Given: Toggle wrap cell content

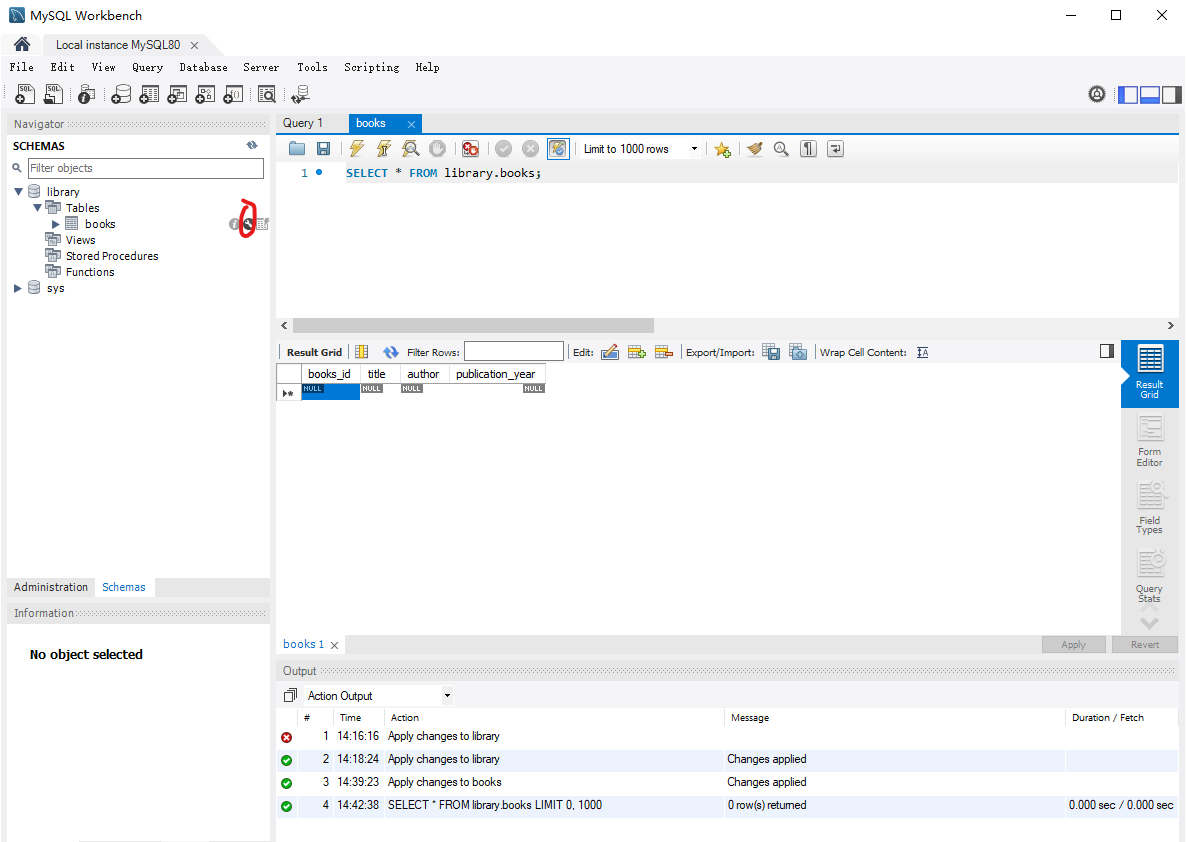Looking at the screenshot, I should 922,352.
